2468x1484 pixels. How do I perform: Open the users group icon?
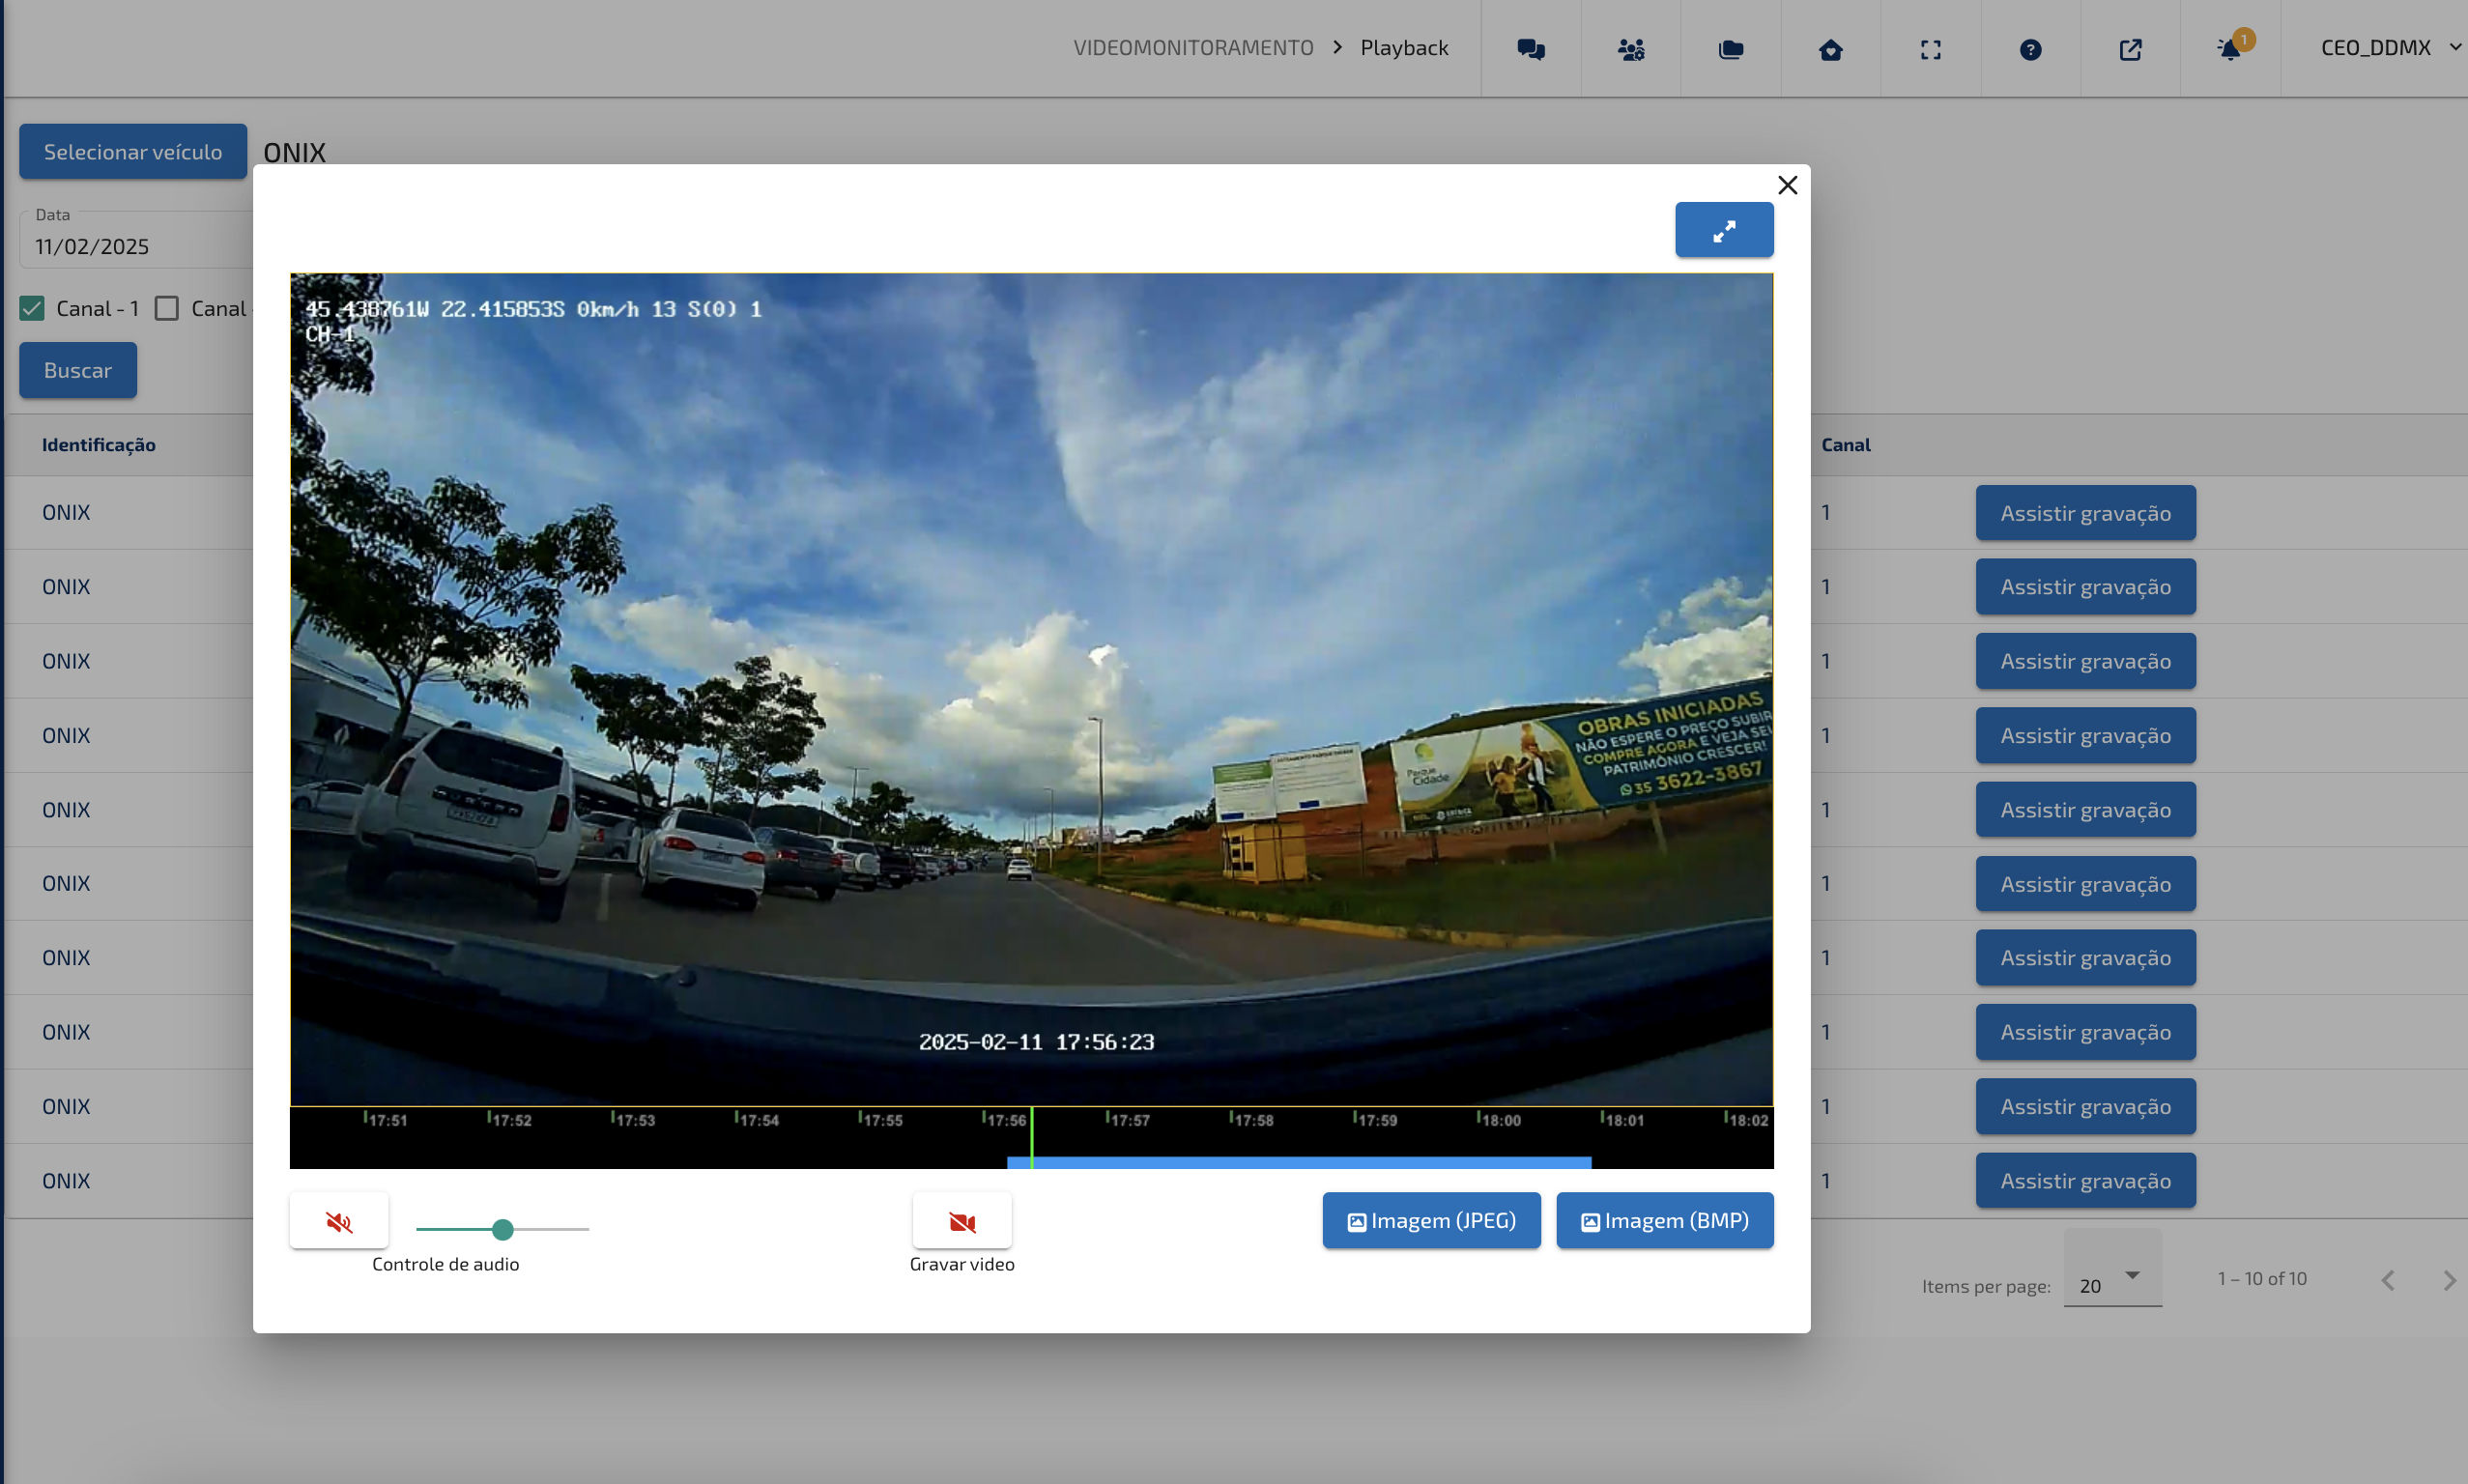(x=1630, y=49)
